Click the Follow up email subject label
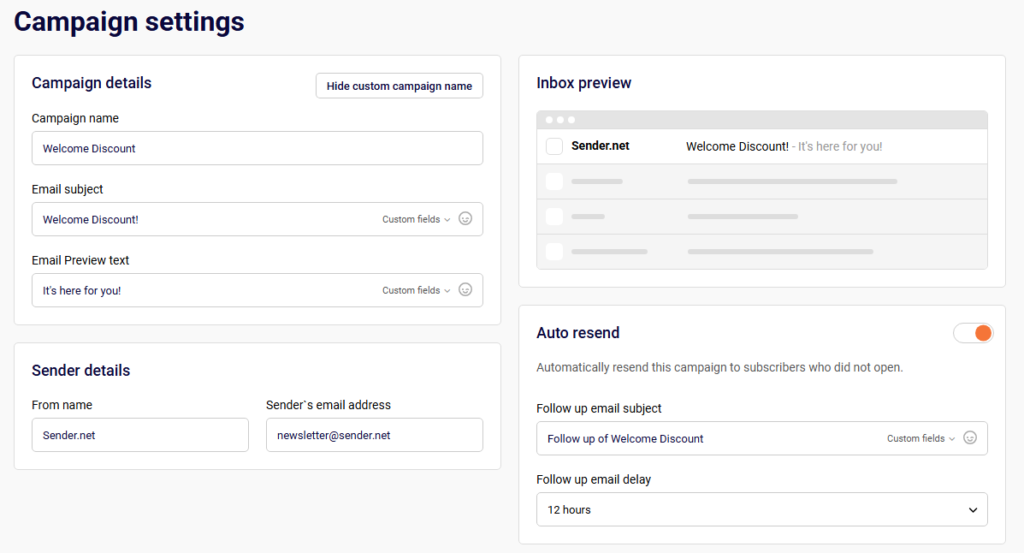This screenshot has height=553, width=1024. (599, 408)
